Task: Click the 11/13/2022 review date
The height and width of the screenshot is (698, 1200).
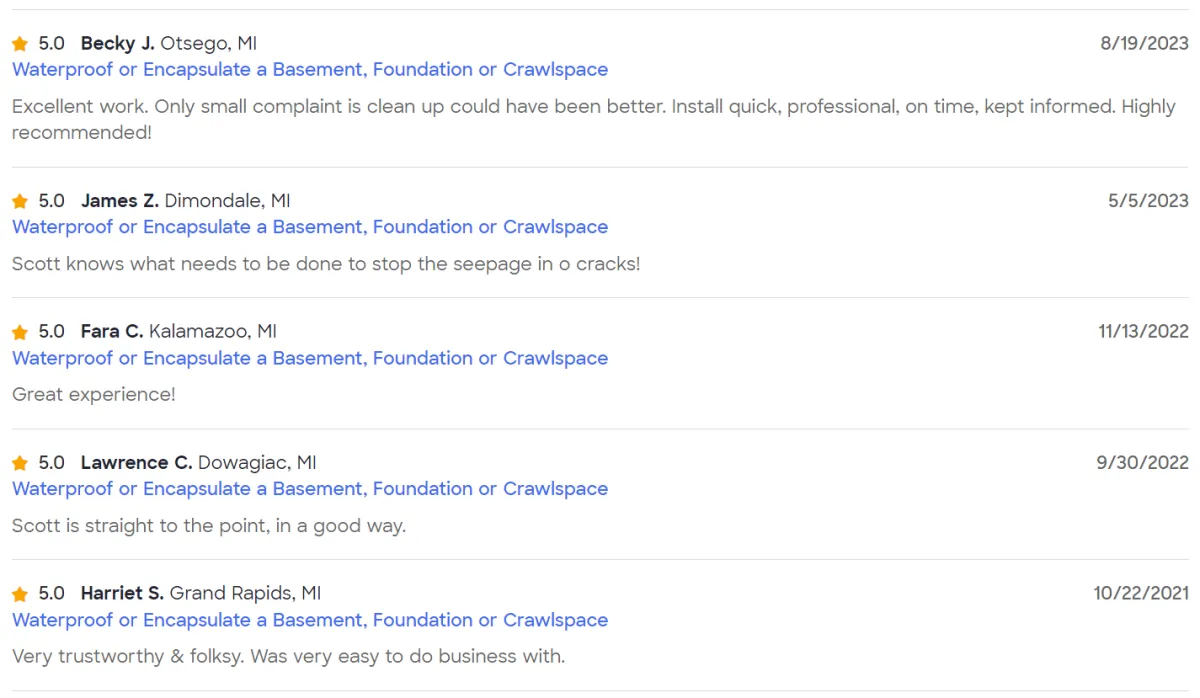Action: [x=1143, y=331]
